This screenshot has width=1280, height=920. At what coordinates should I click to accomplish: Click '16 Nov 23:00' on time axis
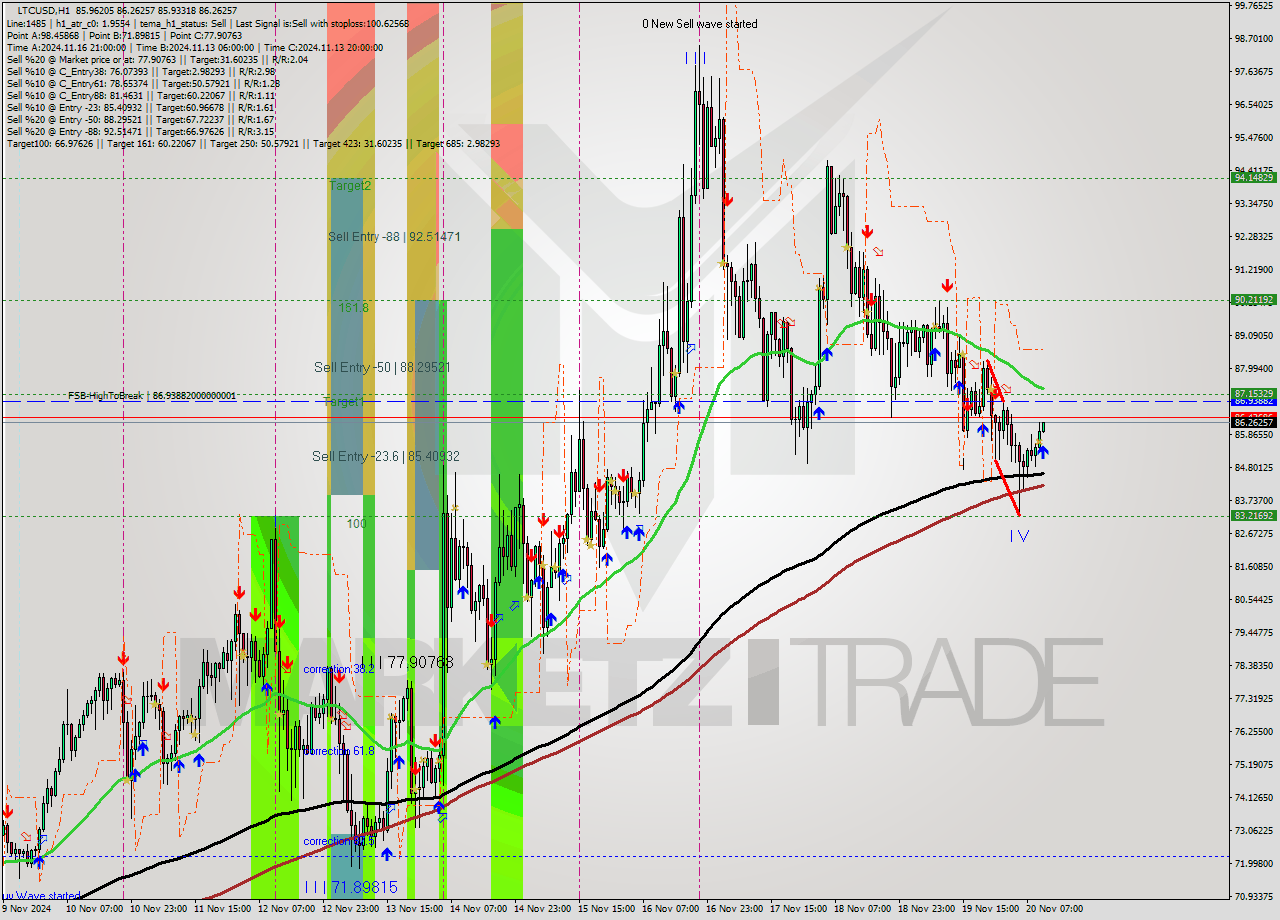[735, 909]
